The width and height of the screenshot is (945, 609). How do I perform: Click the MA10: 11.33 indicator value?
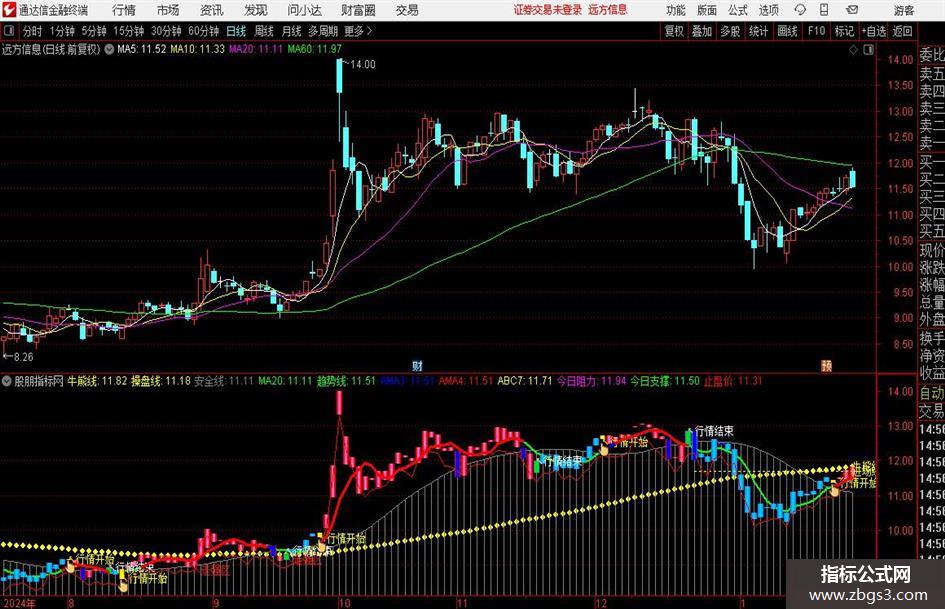point(198,49)
